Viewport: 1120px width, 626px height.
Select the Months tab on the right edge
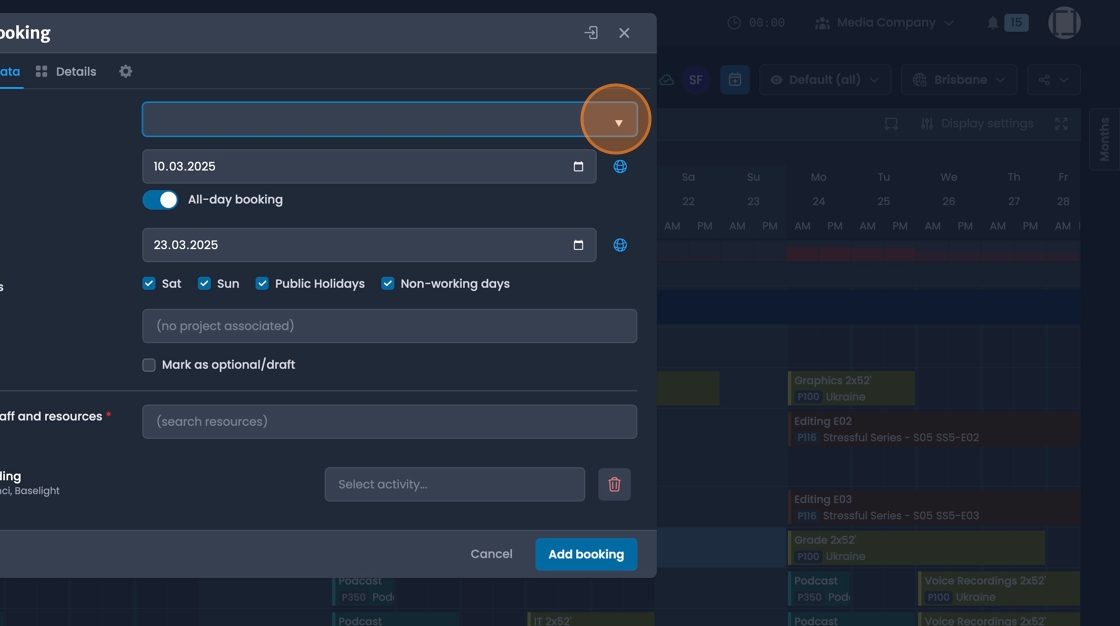tap(1103, 138)
